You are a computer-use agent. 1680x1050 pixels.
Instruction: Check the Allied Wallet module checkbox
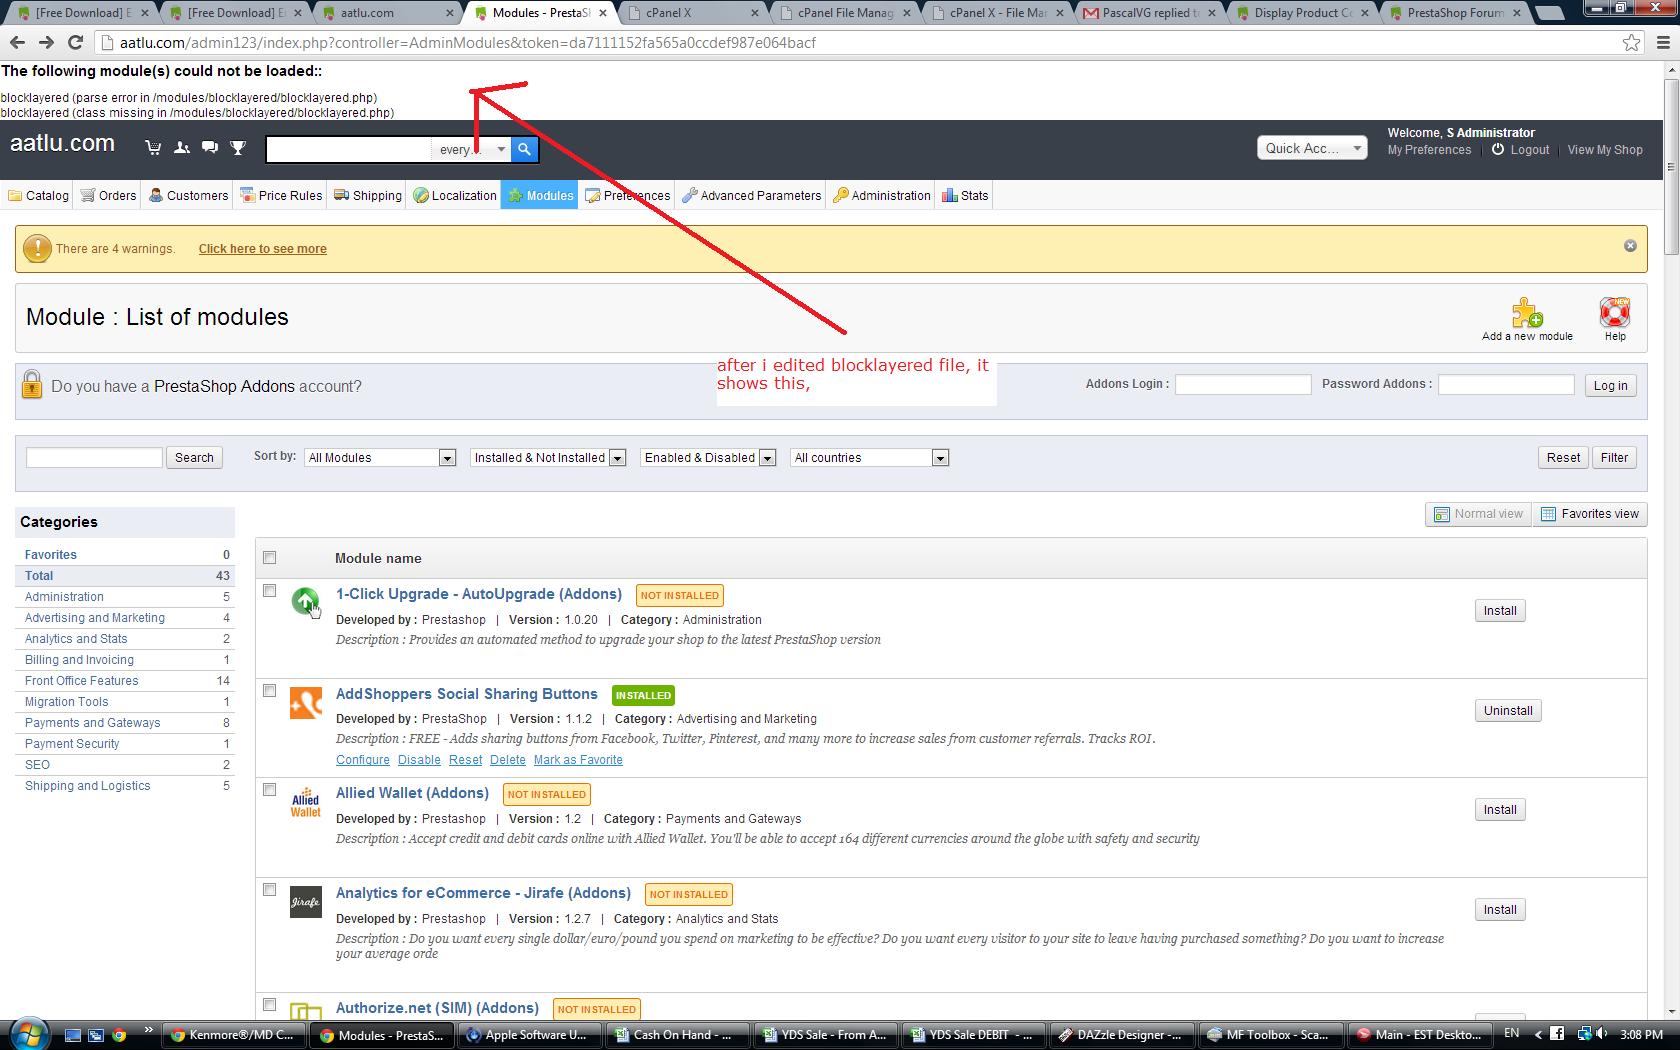click(x=269, y=790)
